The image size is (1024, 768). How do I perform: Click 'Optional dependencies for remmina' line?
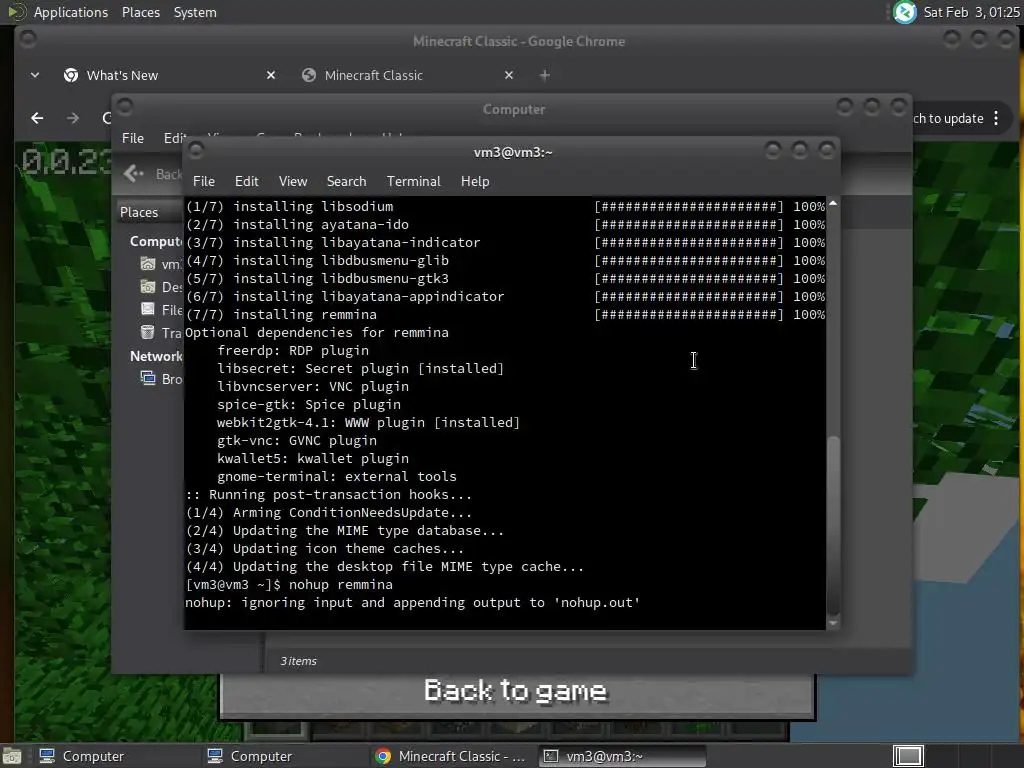tap(317, 332)
